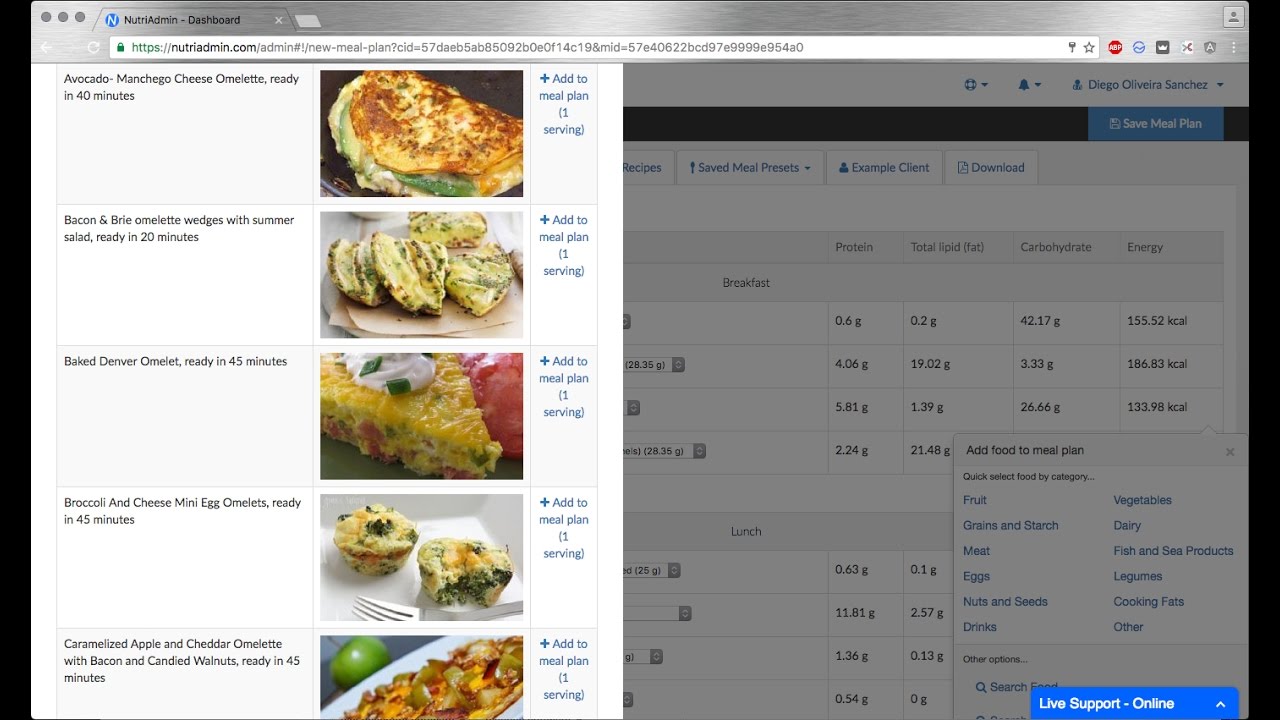Click the Download tab

991,168
